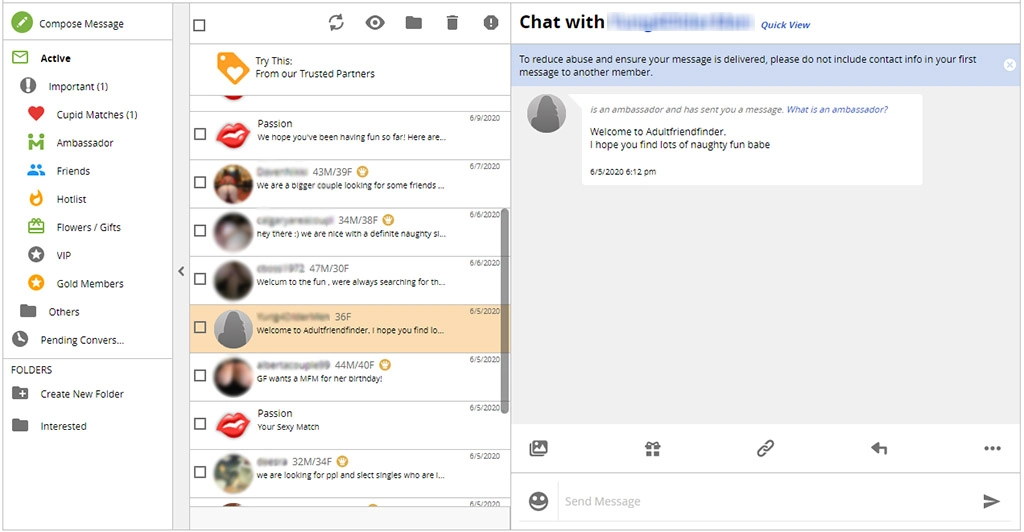Check the 34M/38F message checkbox
The height and width of the screenshot is (532, 1024).
(x=200, y=230)
